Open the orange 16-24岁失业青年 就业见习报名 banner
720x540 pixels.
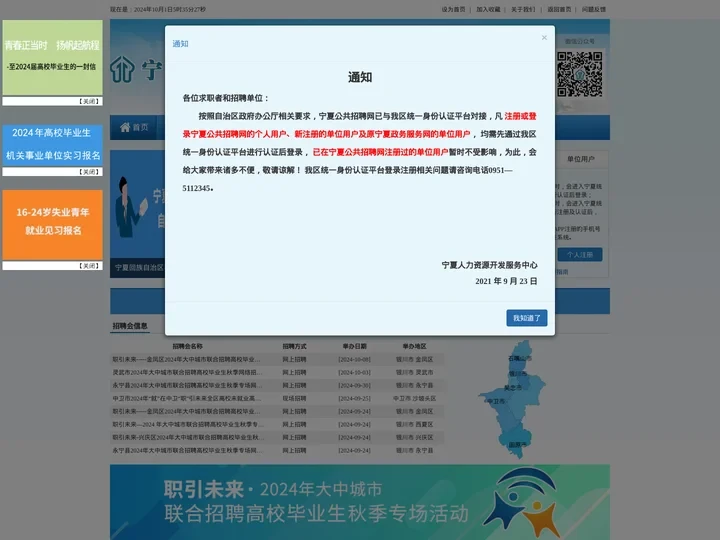coord(52,225)
